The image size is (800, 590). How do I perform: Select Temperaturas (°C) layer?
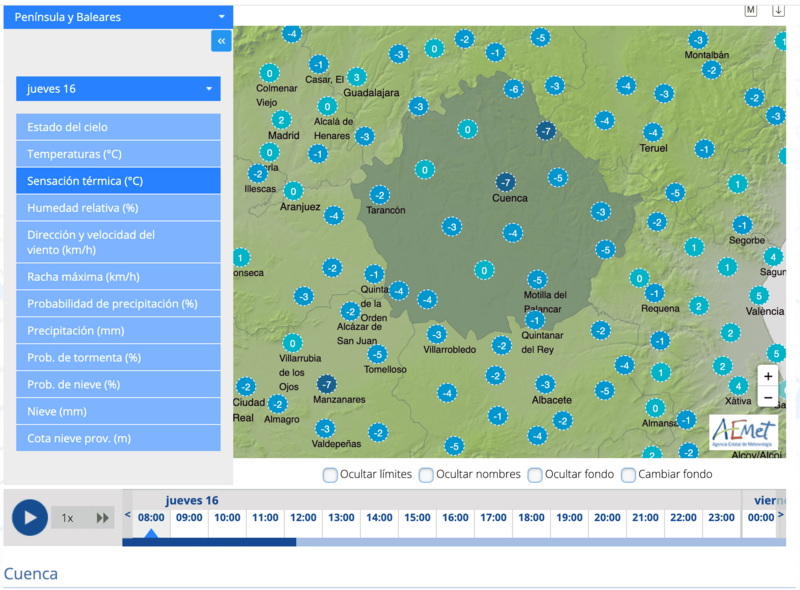pos(118,154)
